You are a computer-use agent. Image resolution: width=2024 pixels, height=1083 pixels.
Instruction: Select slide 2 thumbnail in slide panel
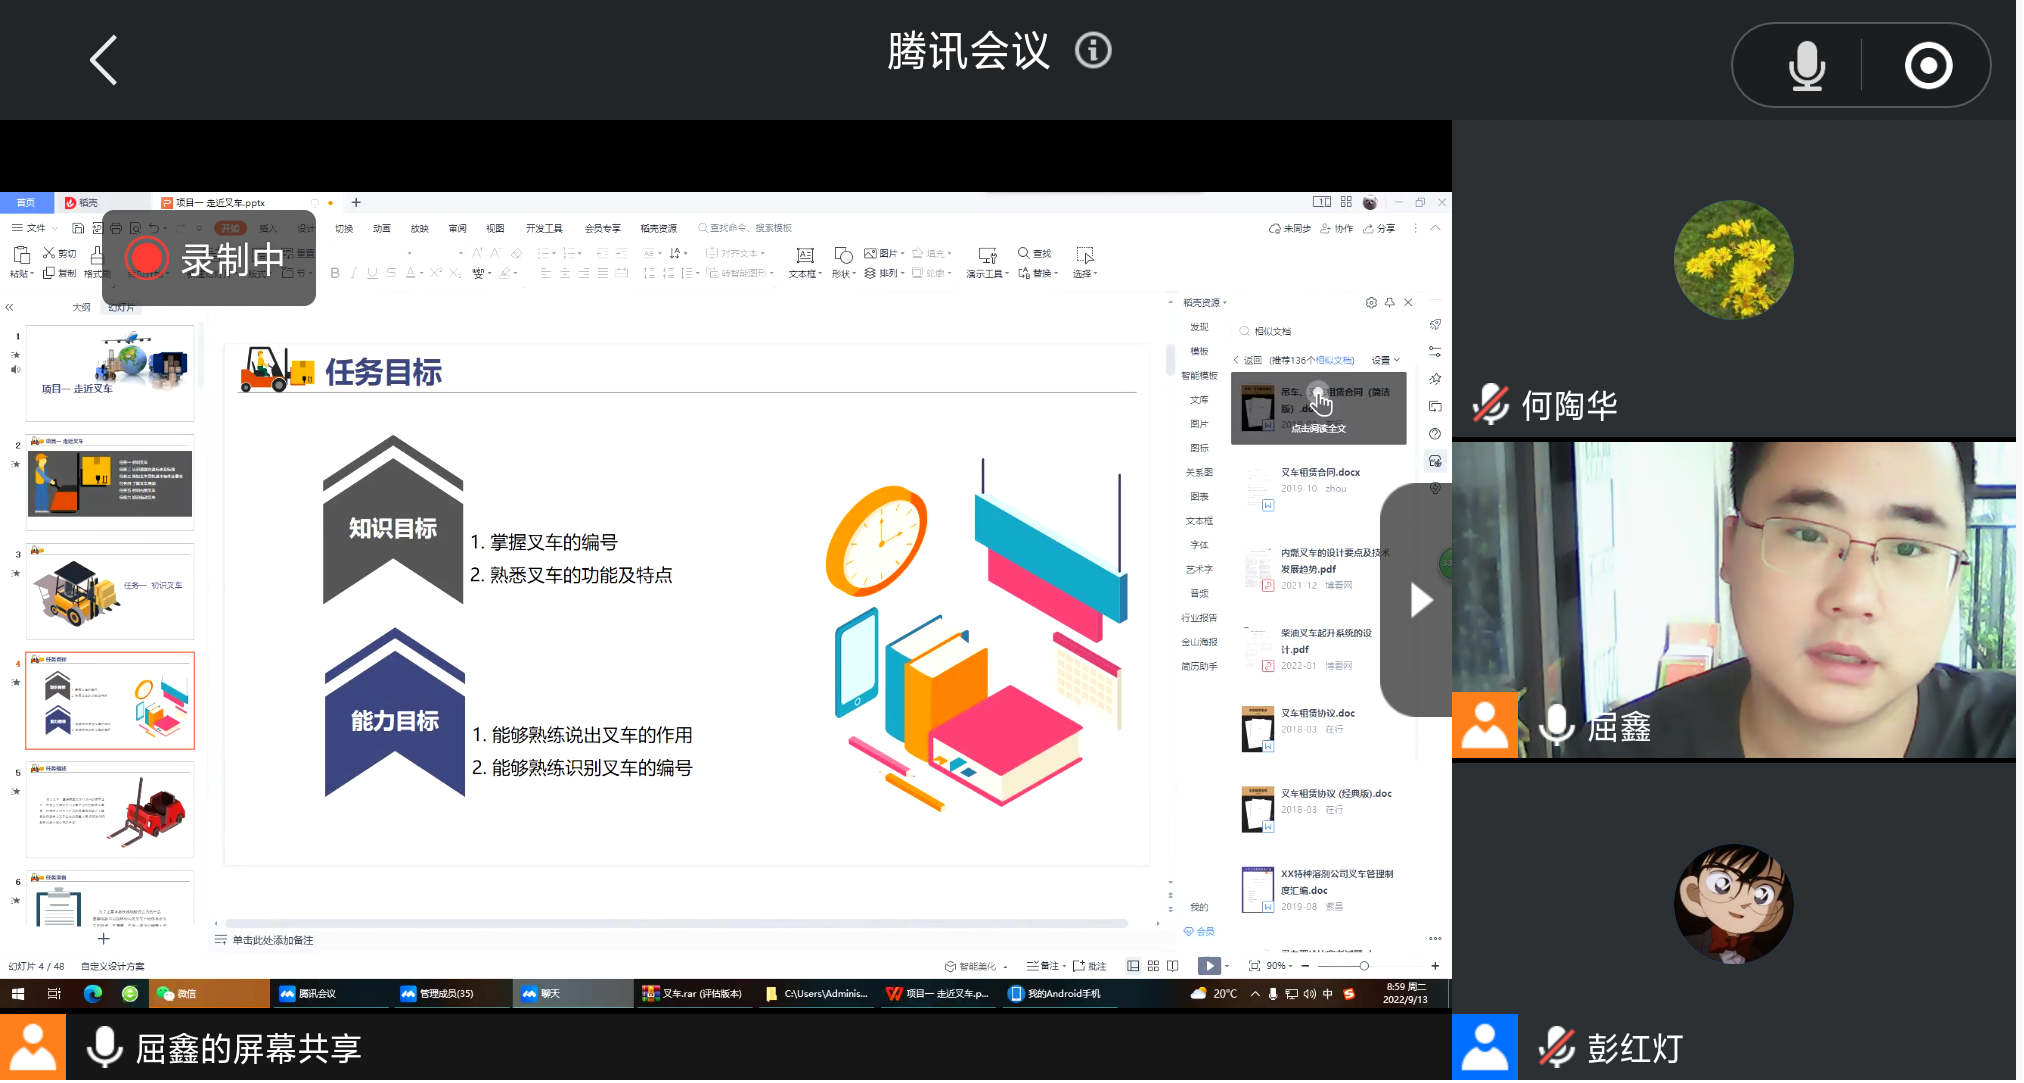tap(110, 483)
